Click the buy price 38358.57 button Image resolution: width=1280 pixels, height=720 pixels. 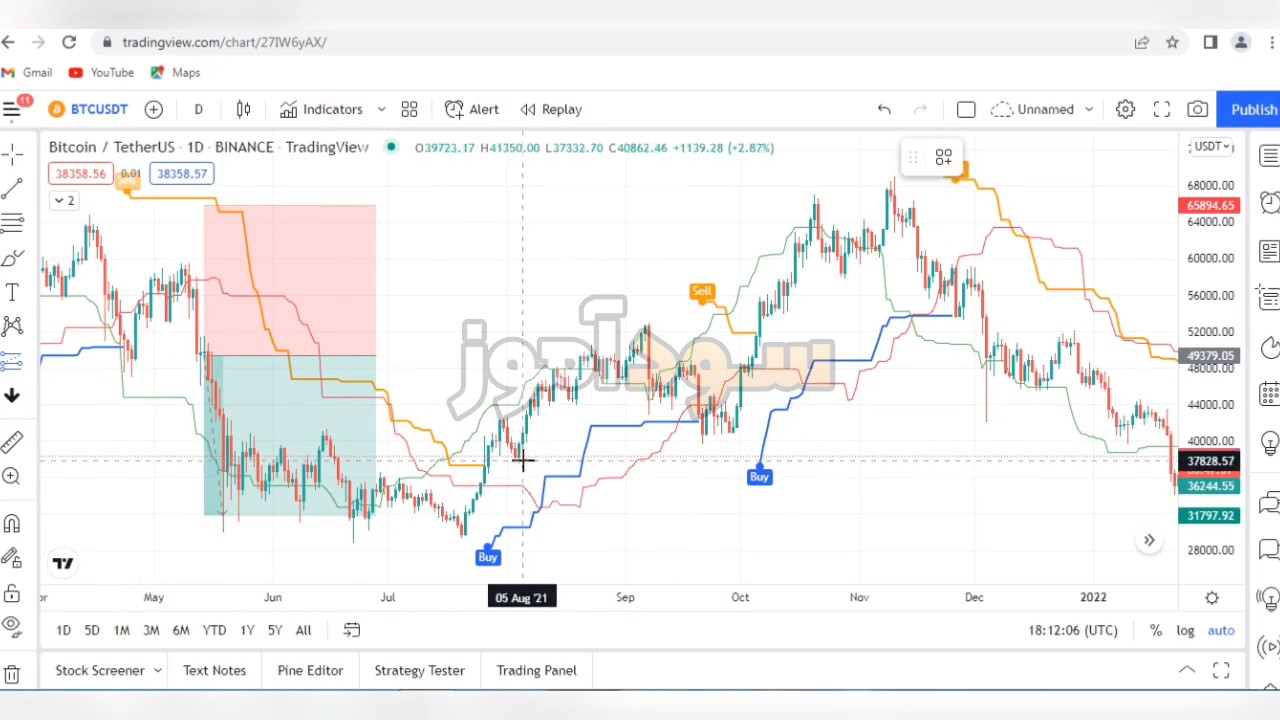[x=181, y=174]
